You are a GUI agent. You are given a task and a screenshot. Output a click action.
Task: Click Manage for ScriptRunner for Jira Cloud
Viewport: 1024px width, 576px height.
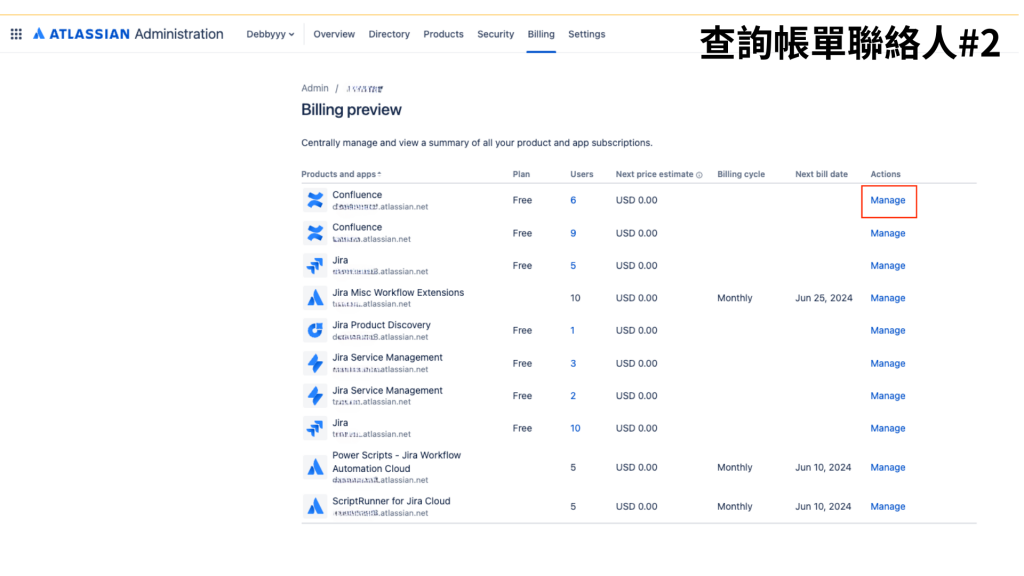point(888,507)
